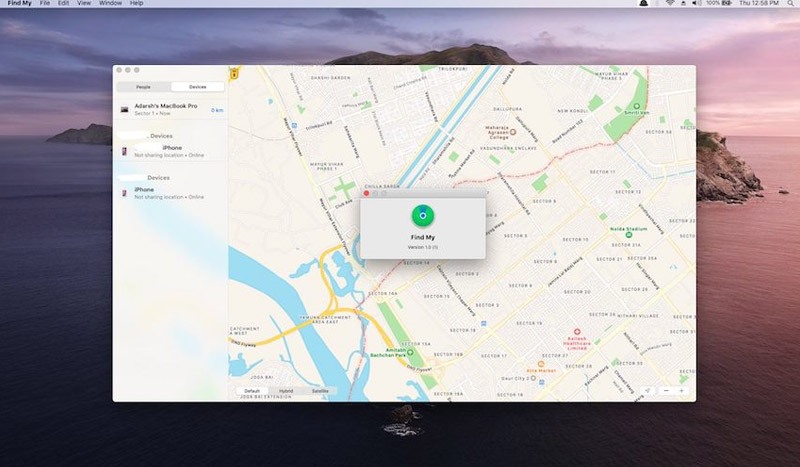Click the first Devices group header
The image size is (800, 467).
point(161,136)
